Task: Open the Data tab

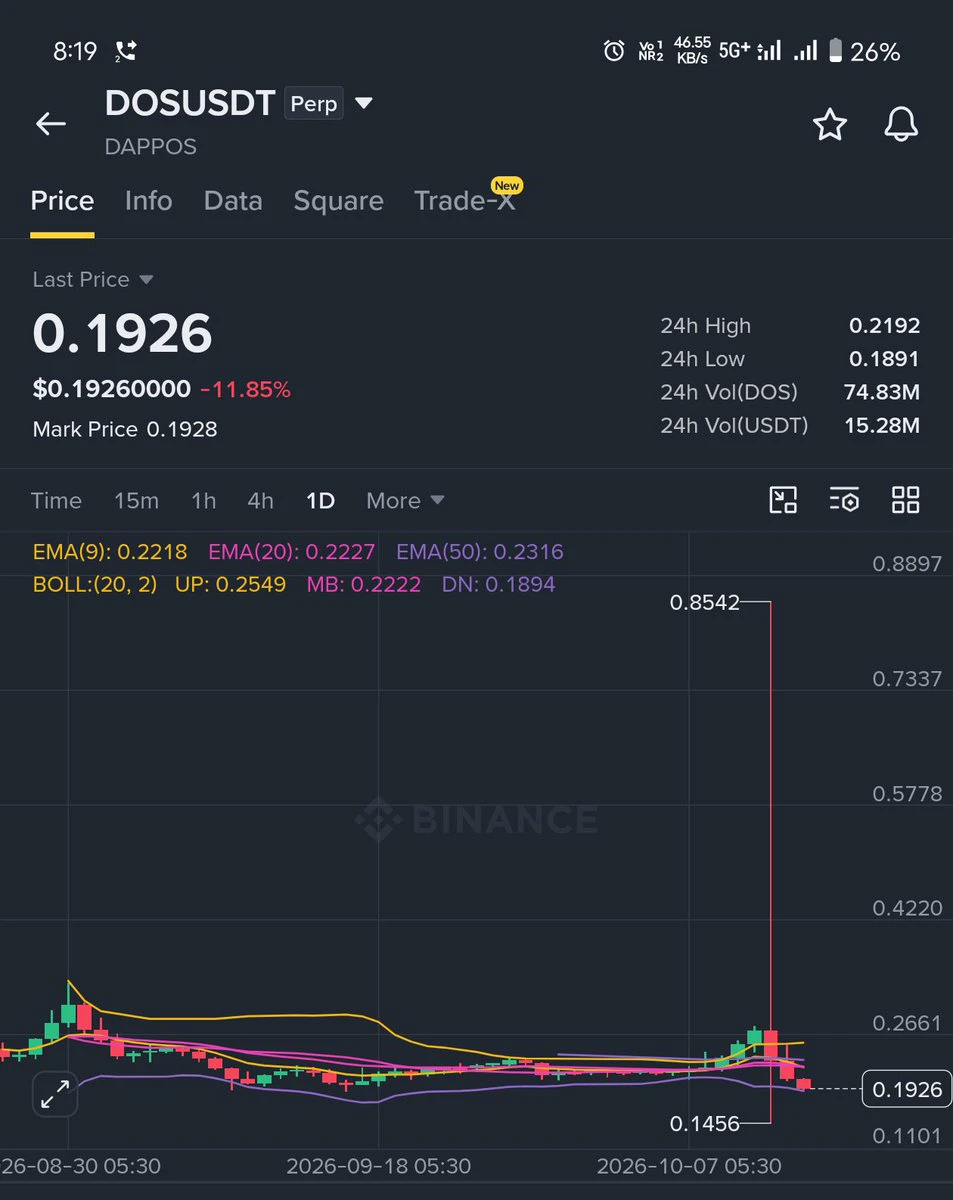Action: (233, 201)
